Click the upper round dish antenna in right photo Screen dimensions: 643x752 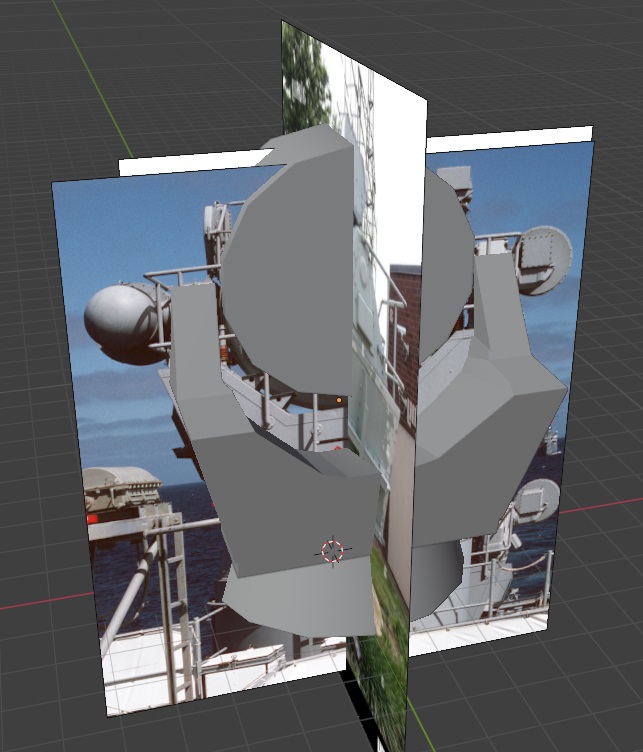pos(544,259)
